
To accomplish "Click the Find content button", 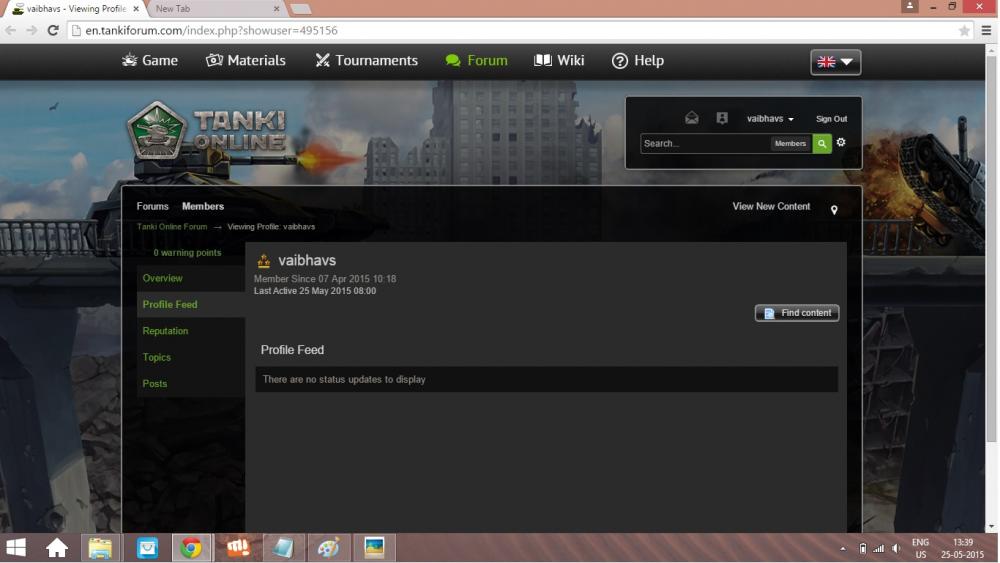I will (797, 313).
